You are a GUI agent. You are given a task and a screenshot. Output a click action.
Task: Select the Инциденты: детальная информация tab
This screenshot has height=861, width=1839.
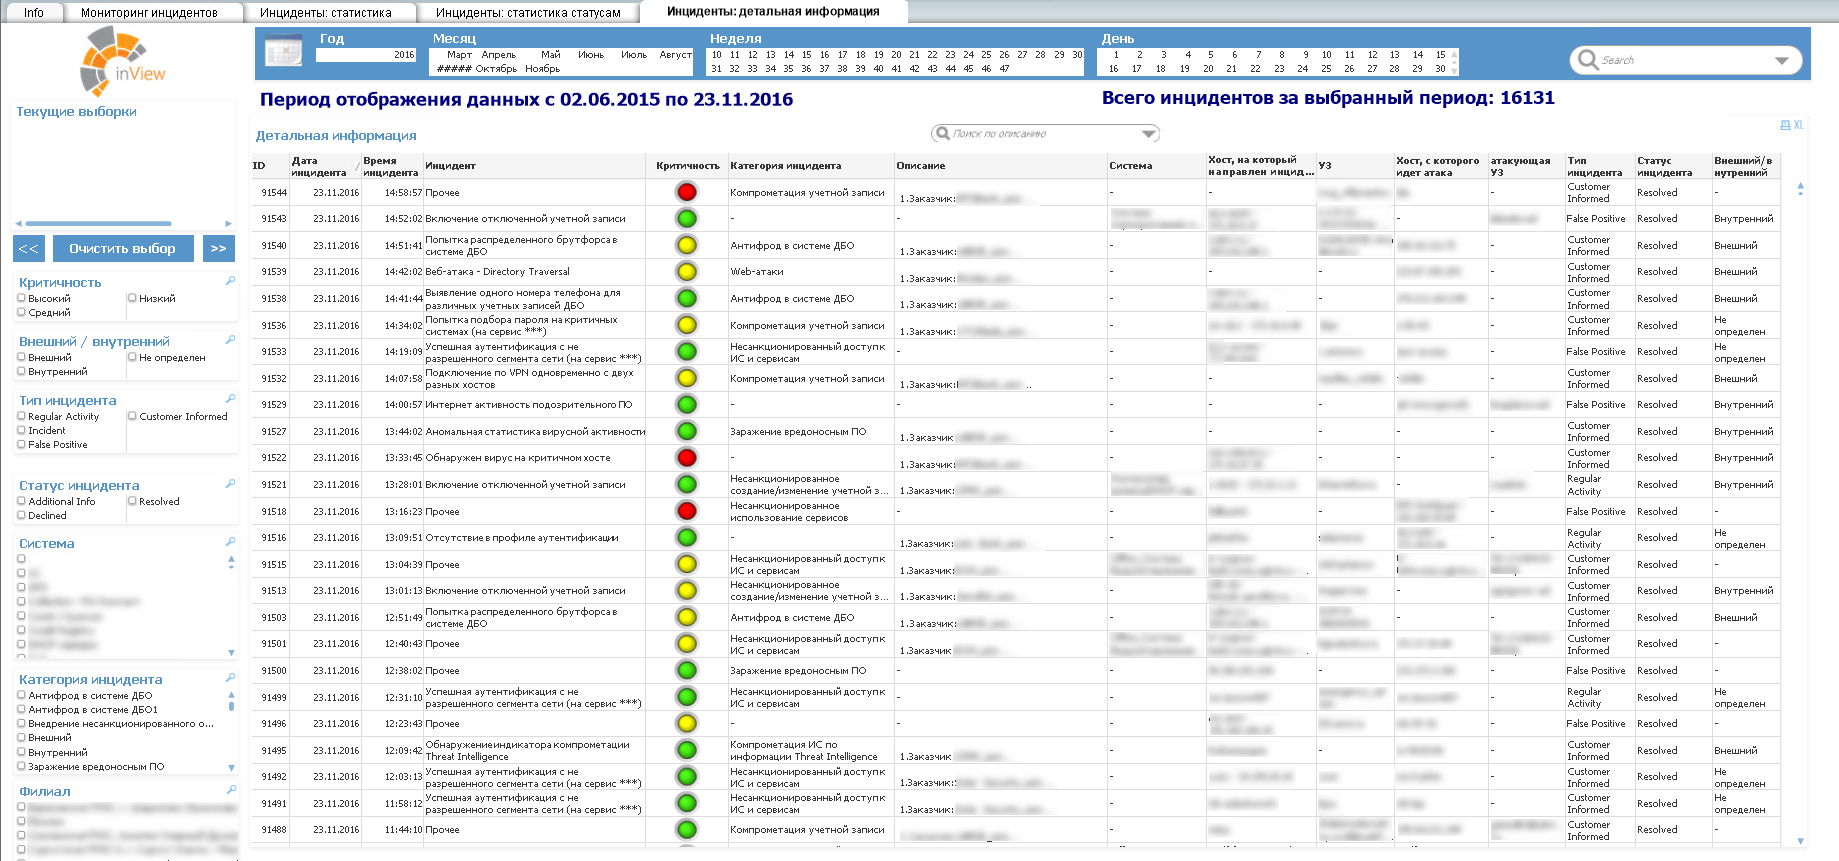[x=773, y=12]
